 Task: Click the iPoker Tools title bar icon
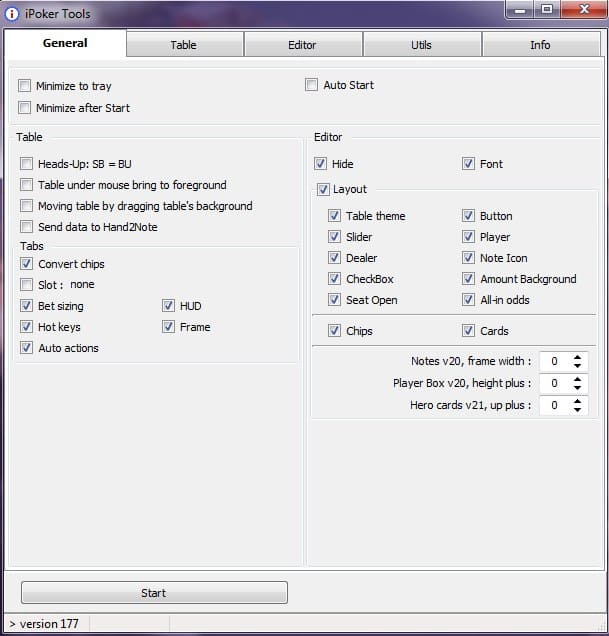[x=11, y=14]
